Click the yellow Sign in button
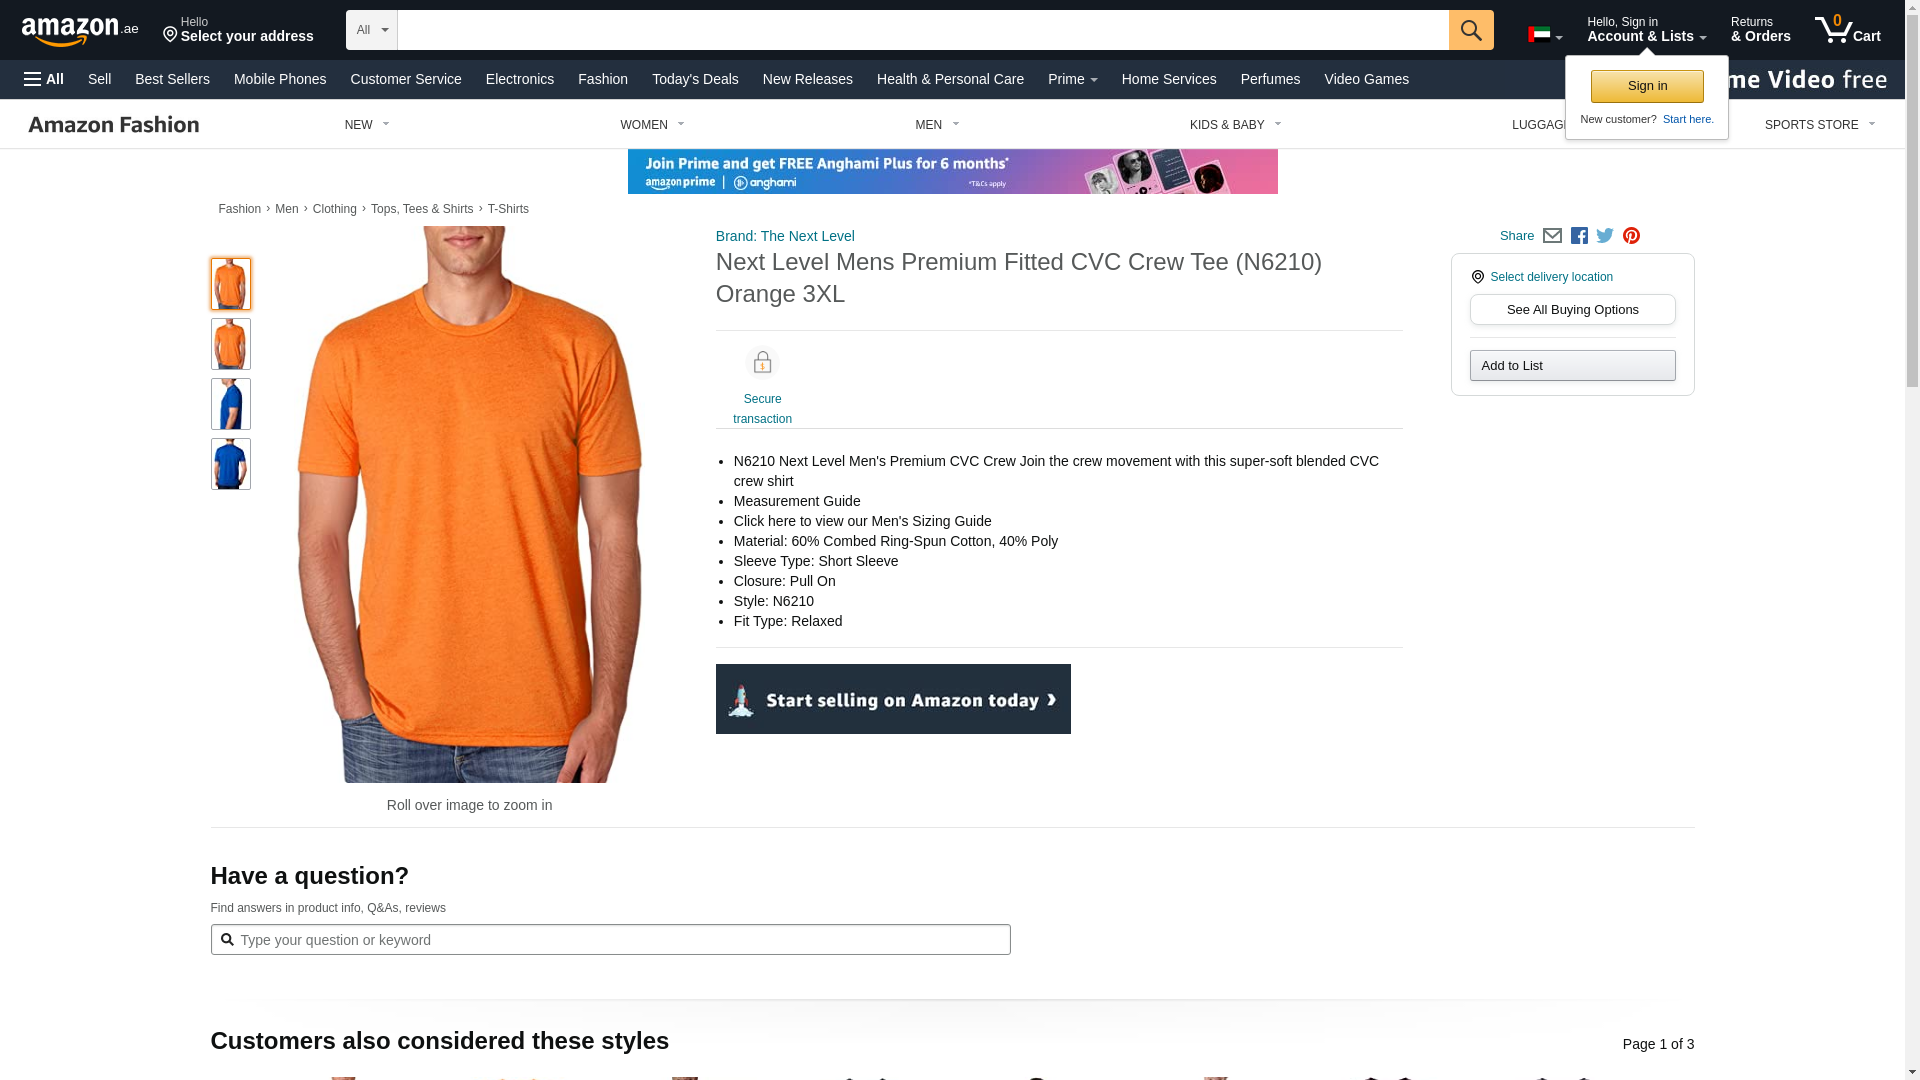Screen dimensions: 1920x1080 (1647, 86)
